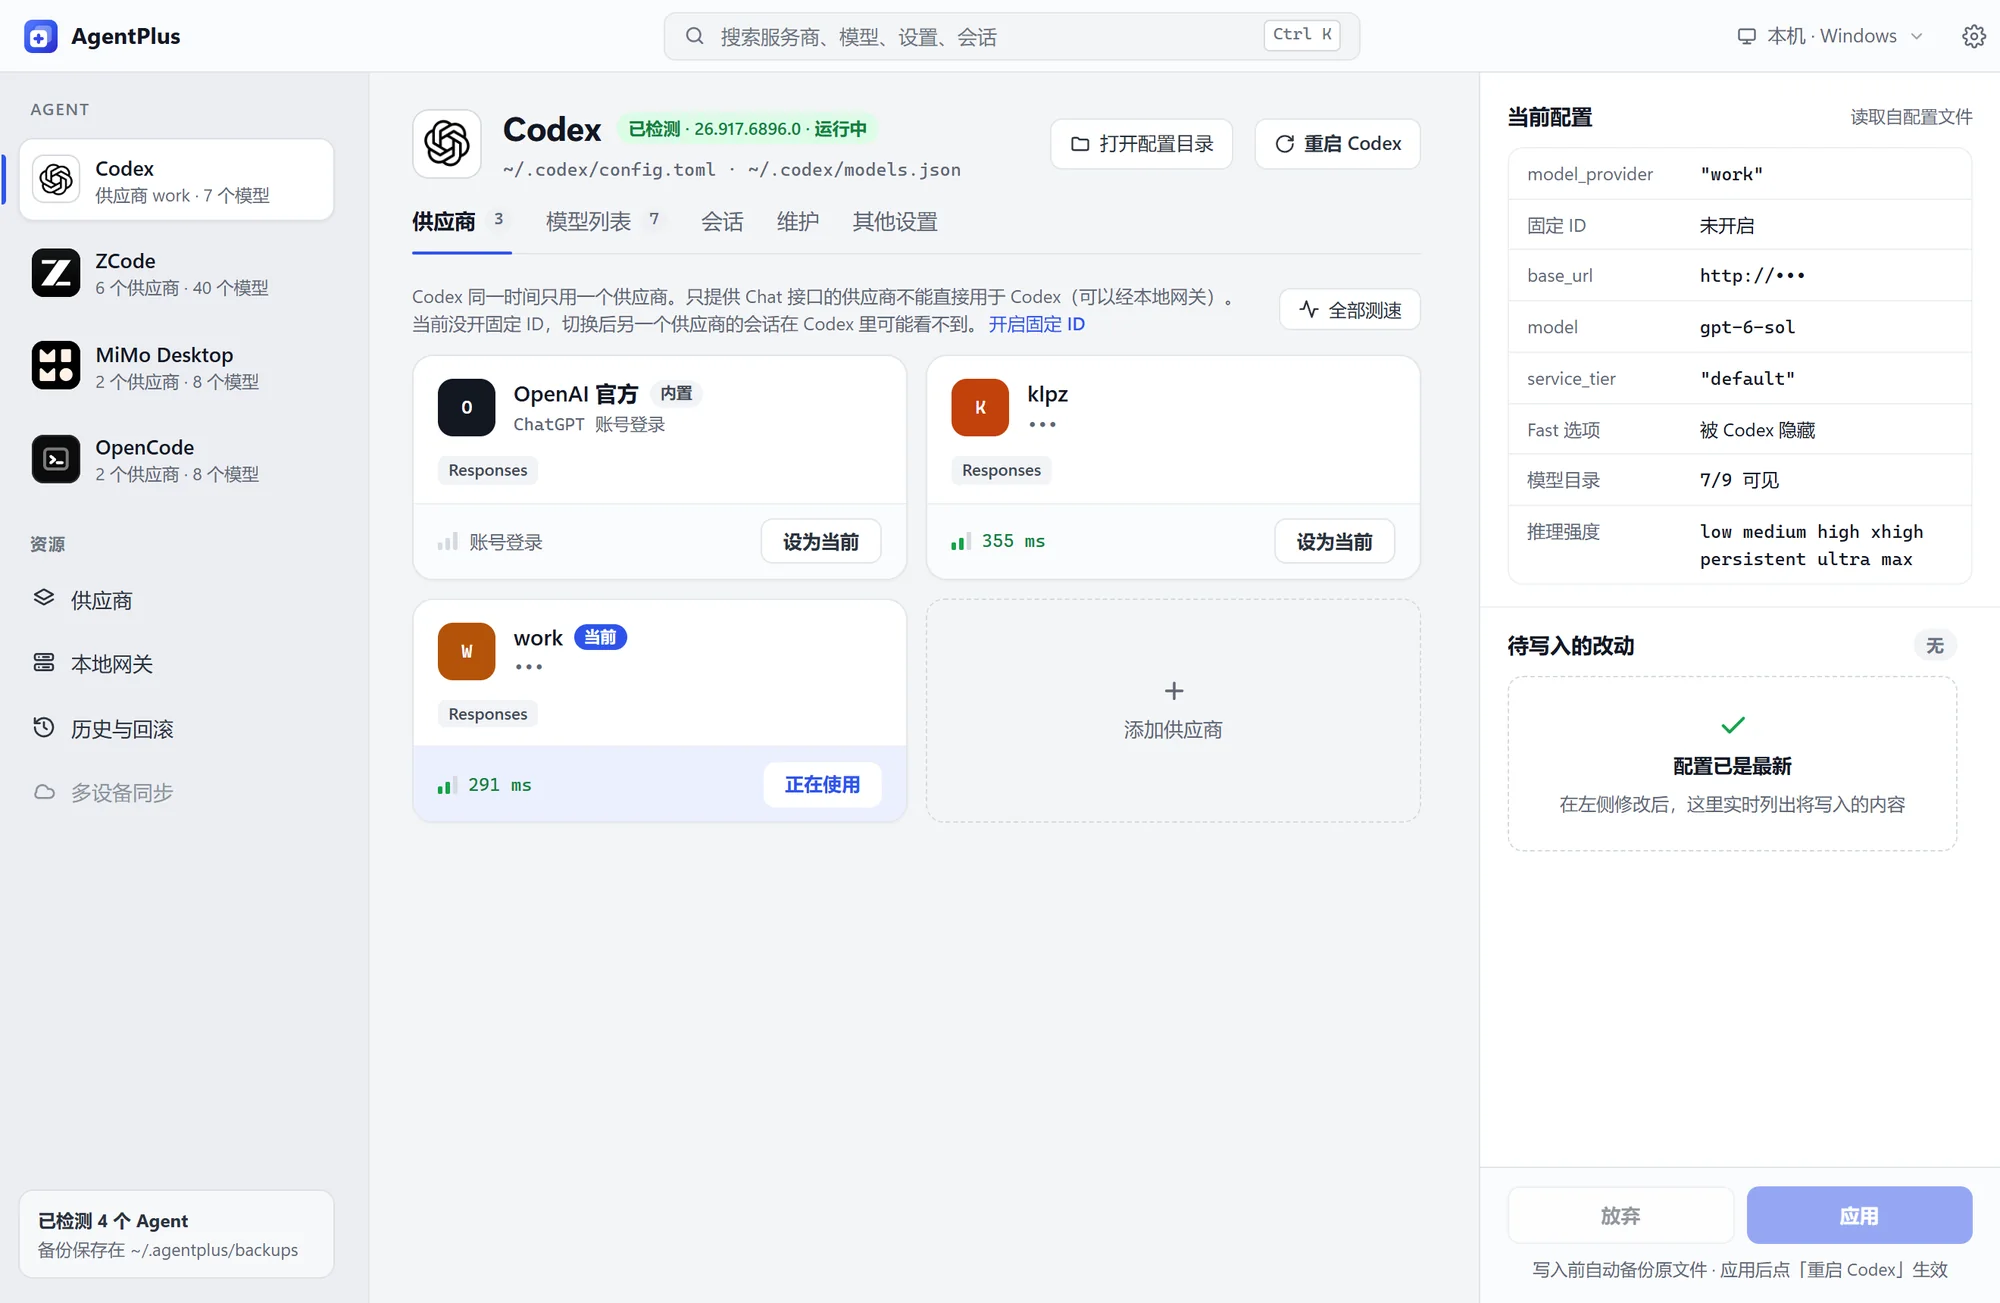Image resolution: width=2000 pixels, height=1303 pixels.
Task: Click the 重启 Codex button
Action: point(1337,144)
